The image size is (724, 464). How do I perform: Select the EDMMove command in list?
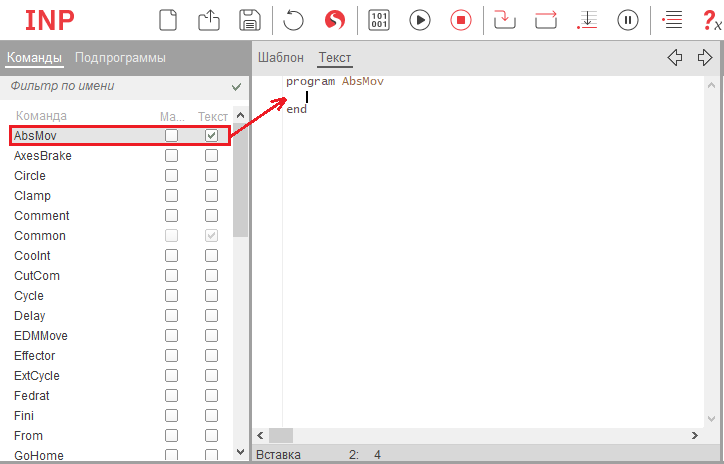[x=41, y=336]
